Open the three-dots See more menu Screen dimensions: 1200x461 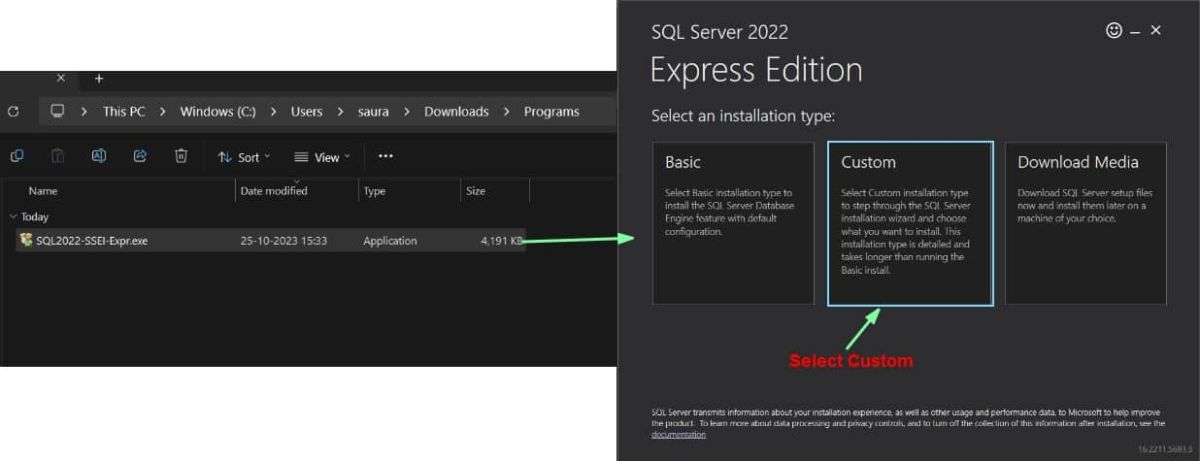(x=386, y=156)
